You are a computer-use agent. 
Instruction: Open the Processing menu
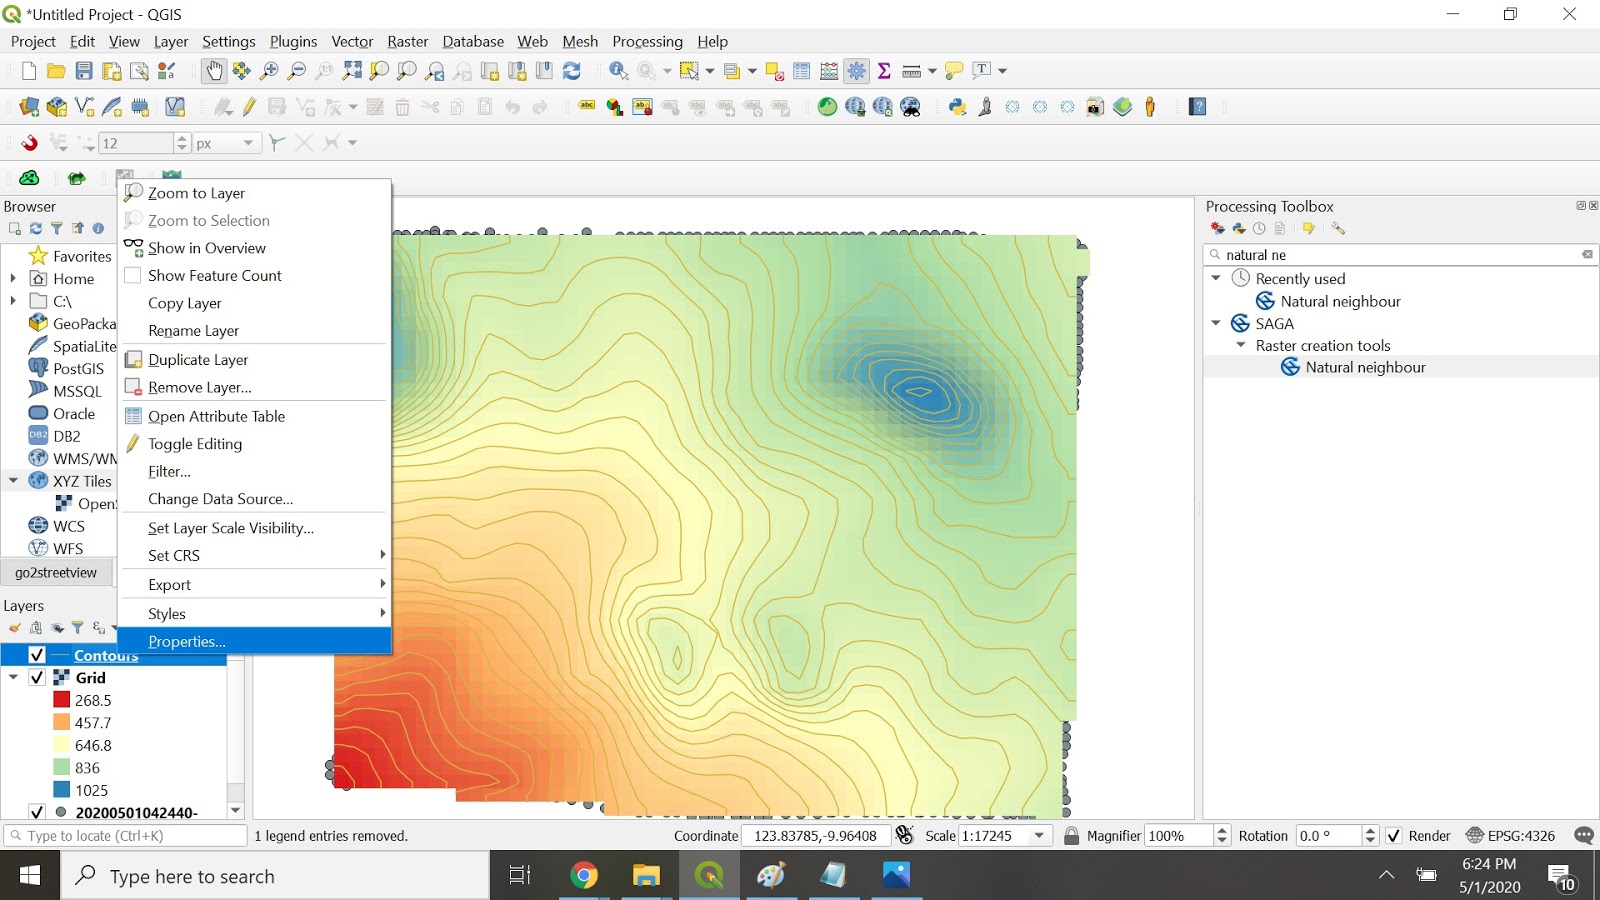point(647,41)
